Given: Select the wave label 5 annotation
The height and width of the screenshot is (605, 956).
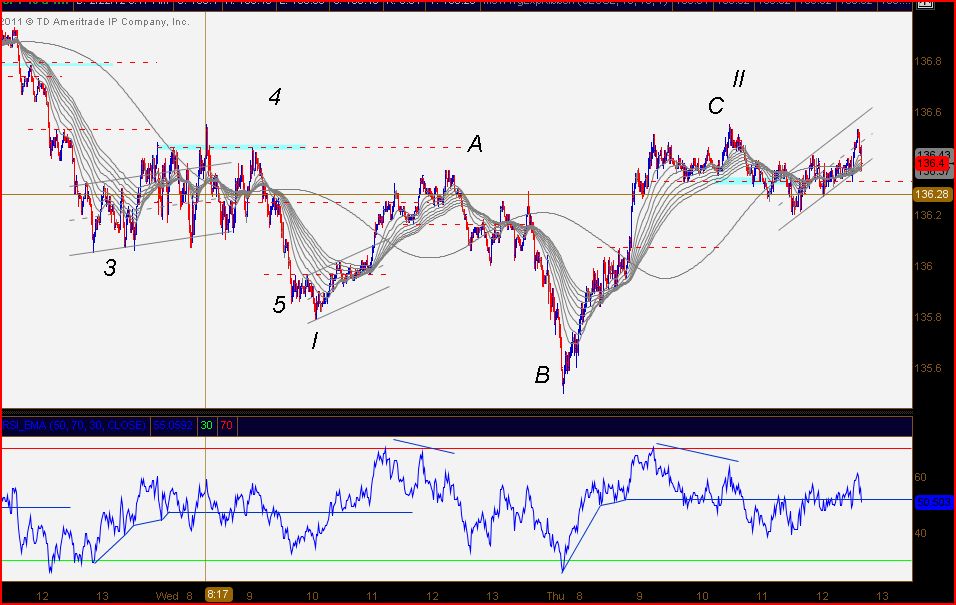Looking at the screenshot, I should [x=279, y=304].
